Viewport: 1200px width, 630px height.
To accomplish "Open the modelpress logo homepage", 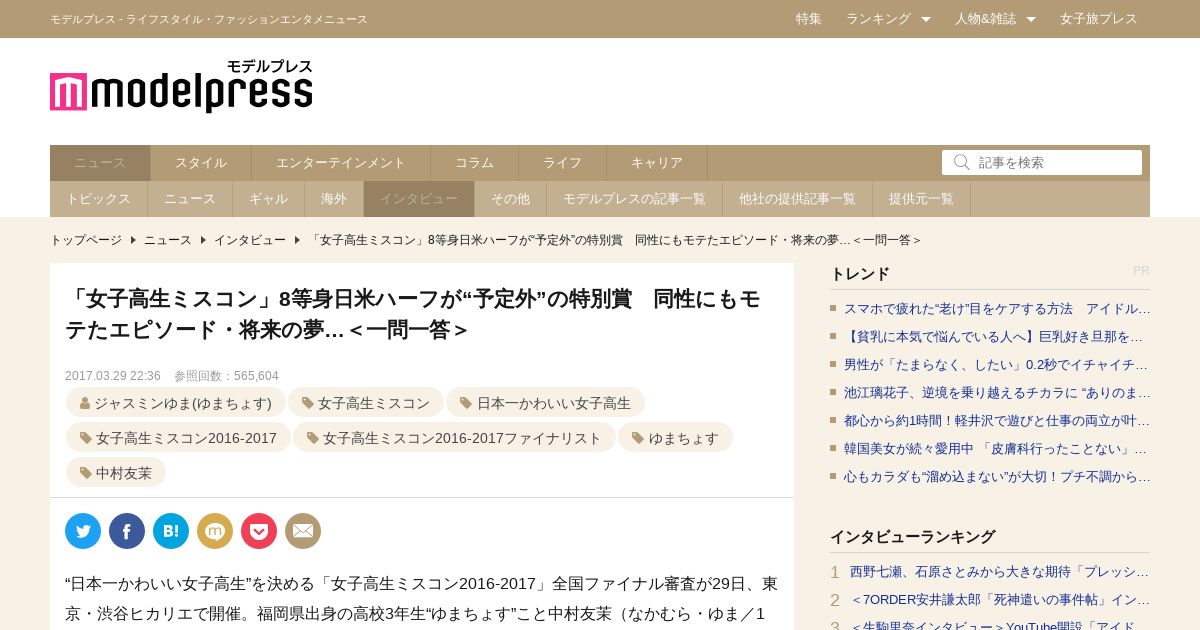I will [x=181, y=86].
